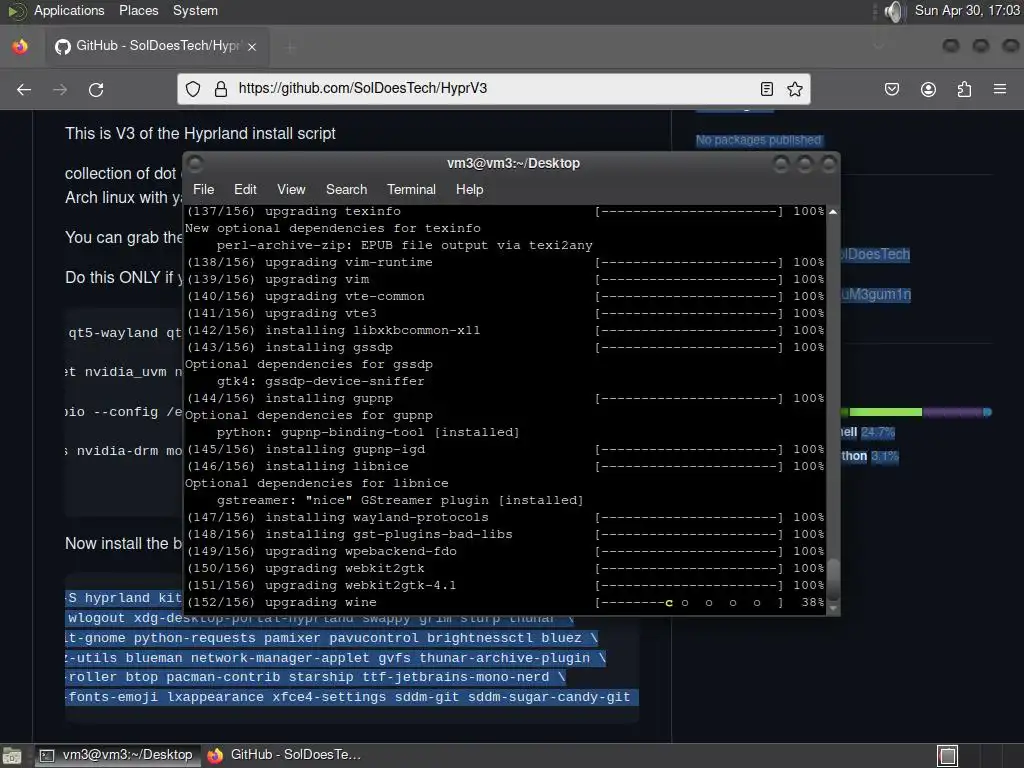
Task: Click the line installing wayland-protocols
Action: pos(504,517)
